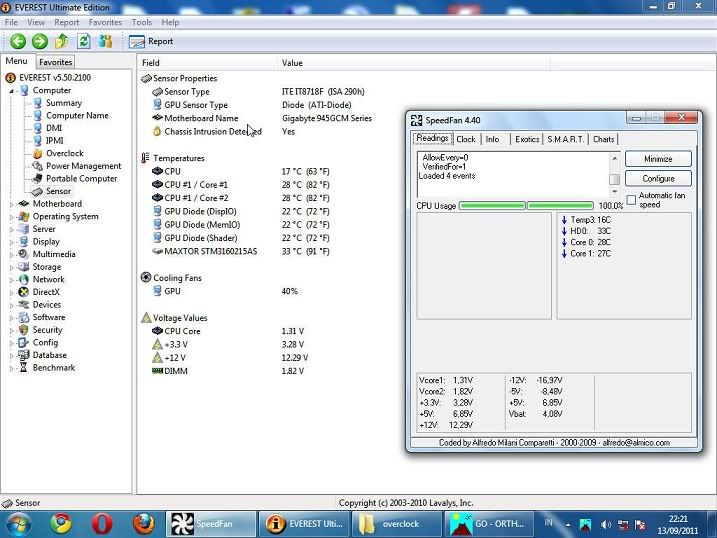Expand the DirectX tree node
The image size is (717, 538).
coord(11,293)
